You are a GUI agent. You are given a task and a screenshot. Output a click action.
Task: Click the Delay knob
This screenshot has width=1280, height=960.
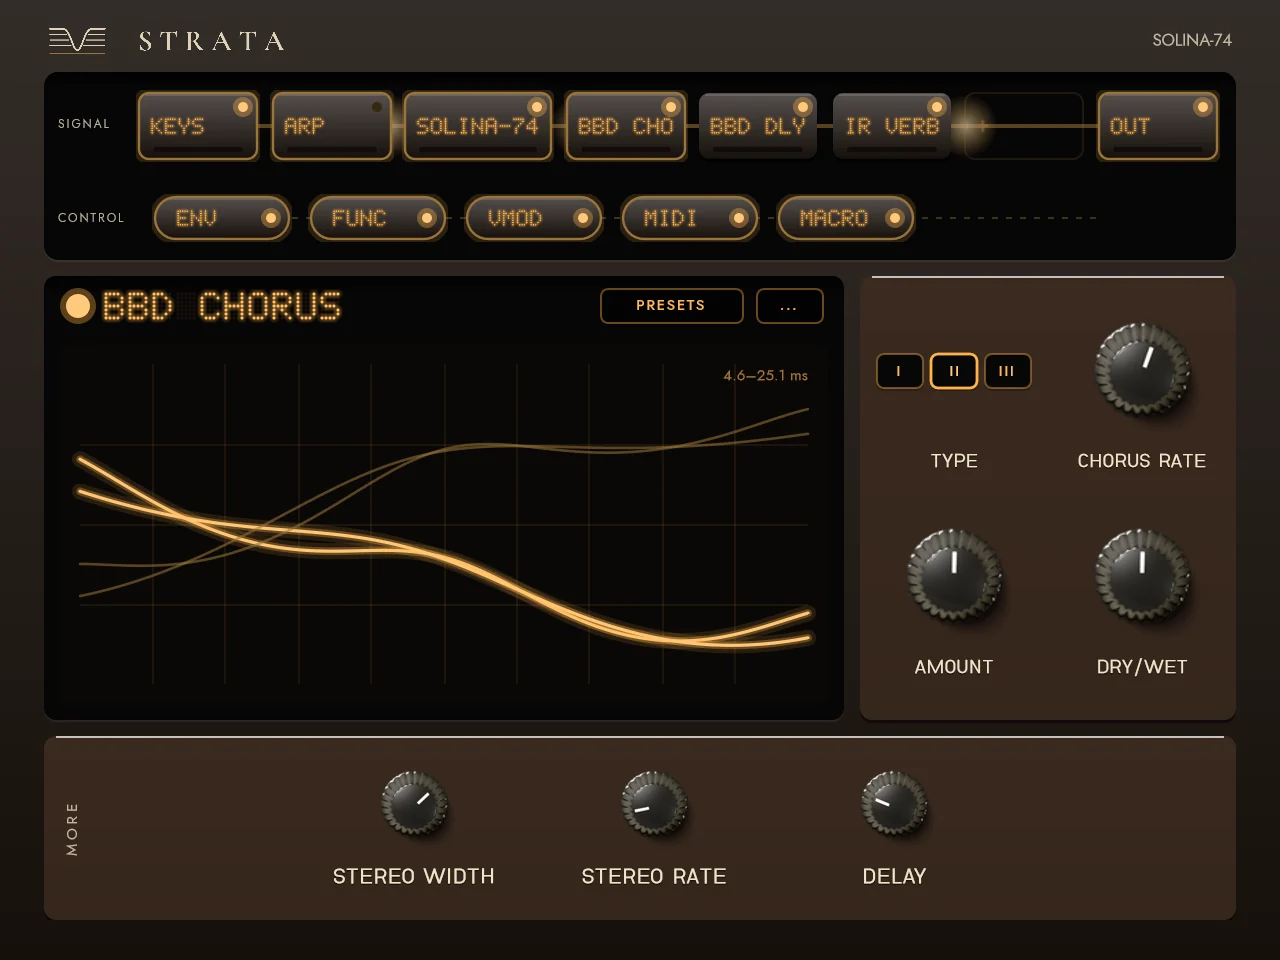(894, 803)
